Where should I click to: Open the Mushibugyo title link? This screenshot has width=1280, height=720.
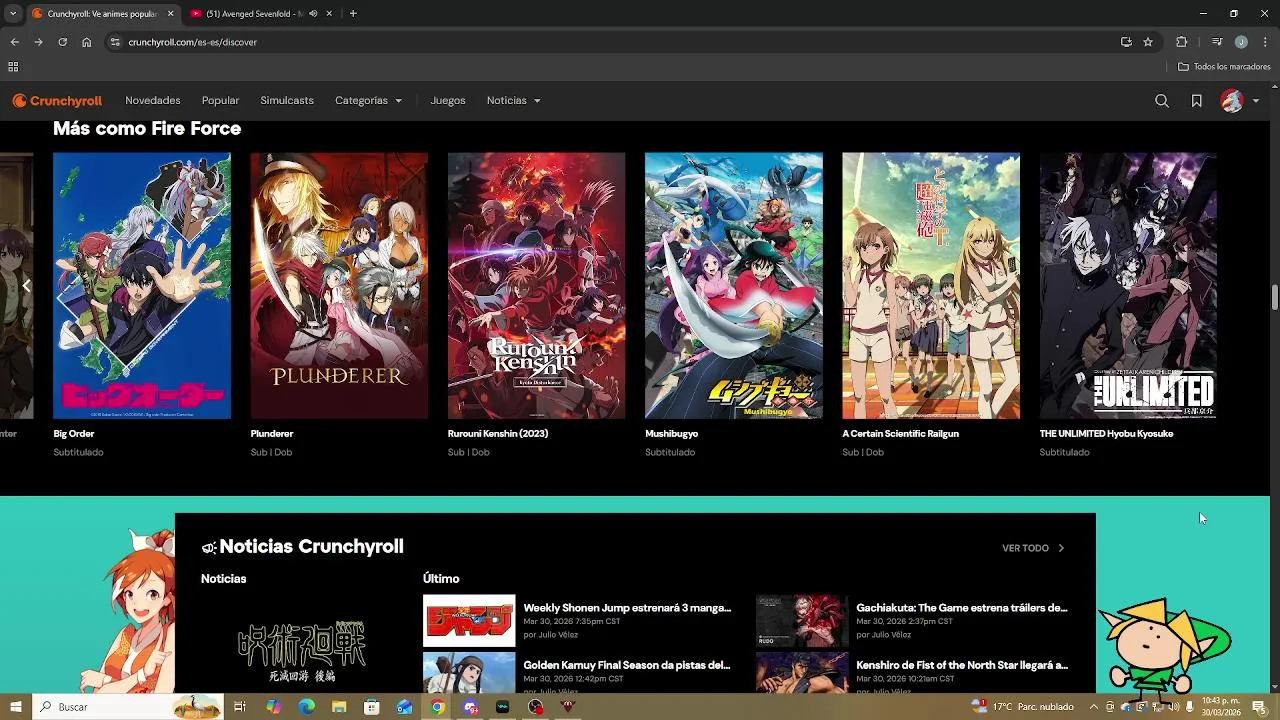click(671, 434)
